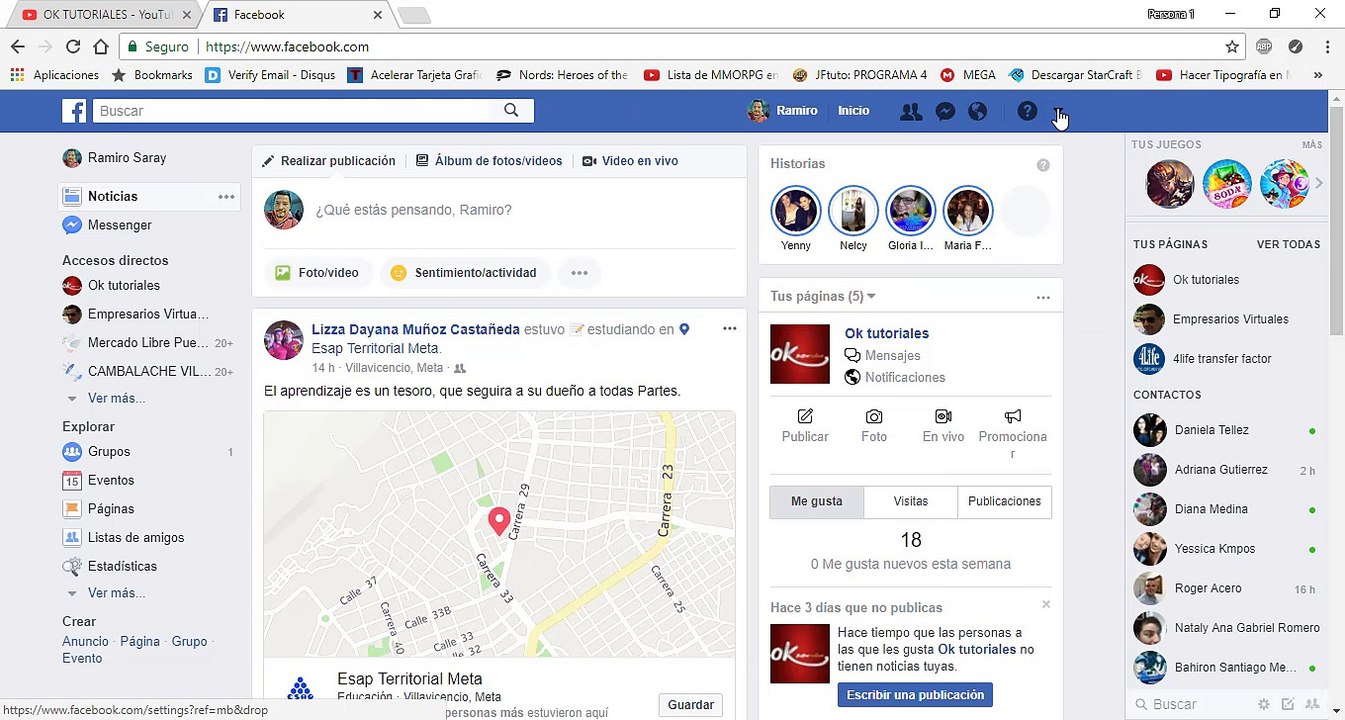Expand Ver más under Explorar
The height and width of the screenshot is (720, 1345).
(116, 593)
